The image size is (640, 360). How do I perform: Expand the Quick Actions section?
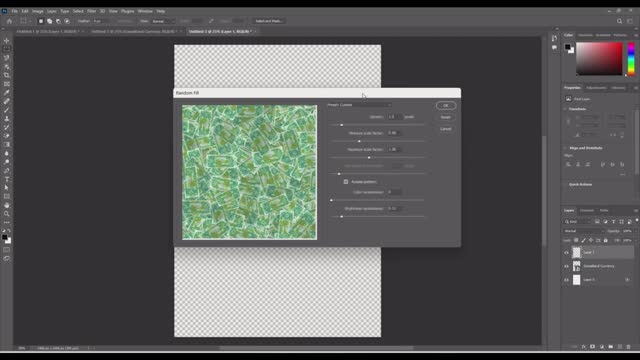click(565, 184)
